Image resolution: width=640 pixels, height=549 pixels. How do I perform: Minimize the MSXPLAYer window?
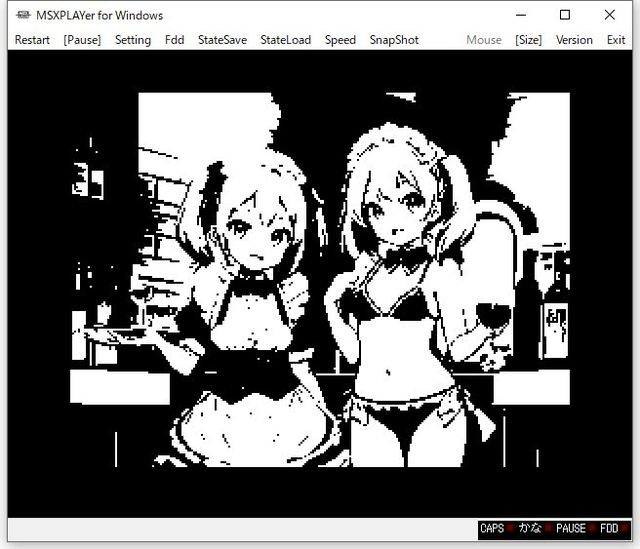pyautogui.click(x=521, y=15)
